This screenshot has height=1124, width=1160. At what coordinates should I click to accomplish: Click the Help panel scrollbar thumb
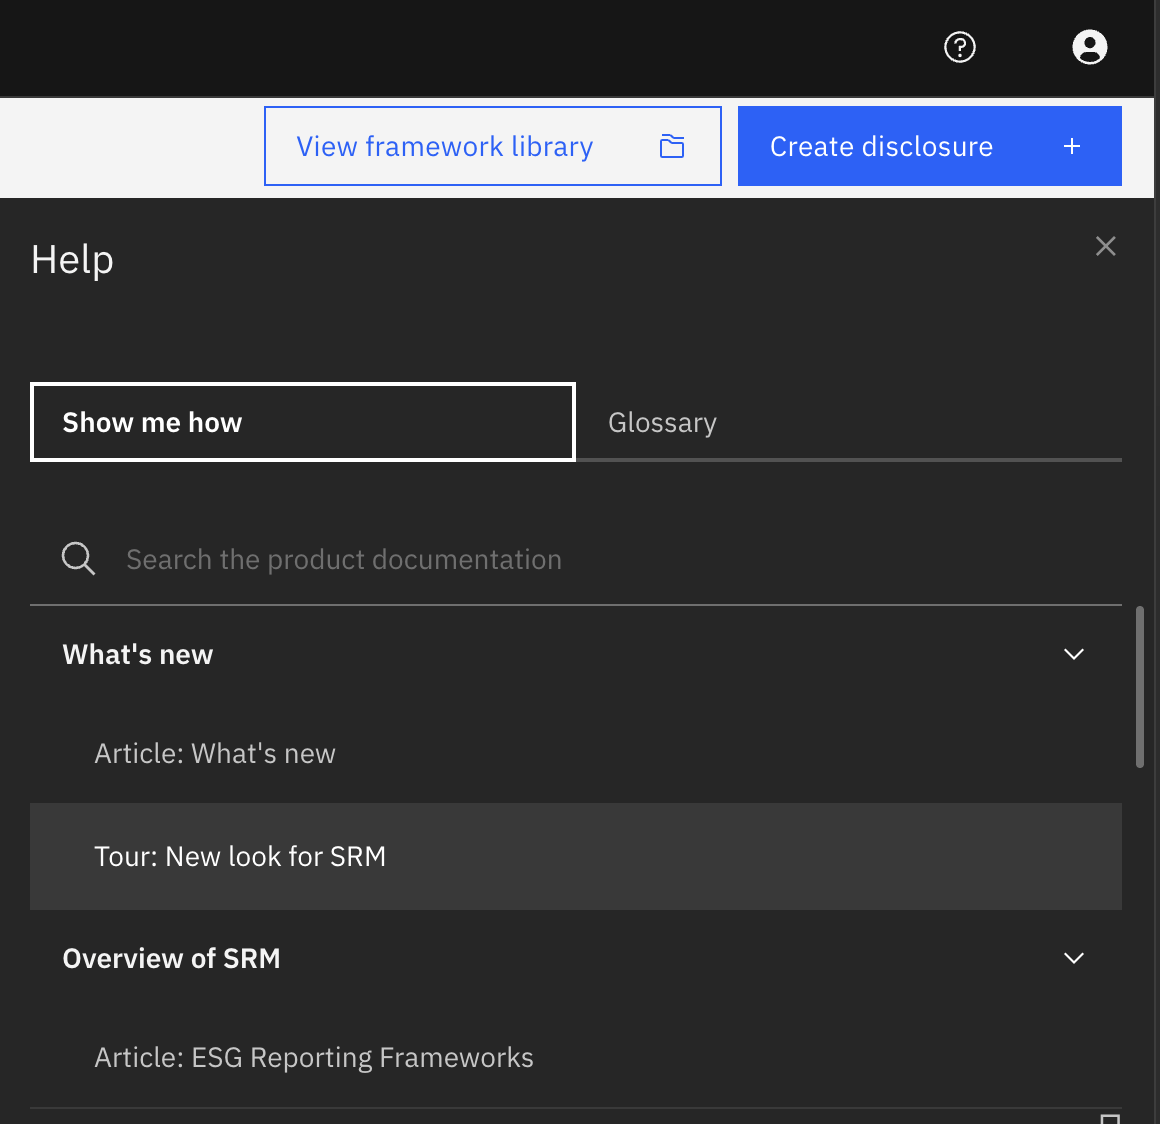pyautogui.click(x=1140, y=687)
